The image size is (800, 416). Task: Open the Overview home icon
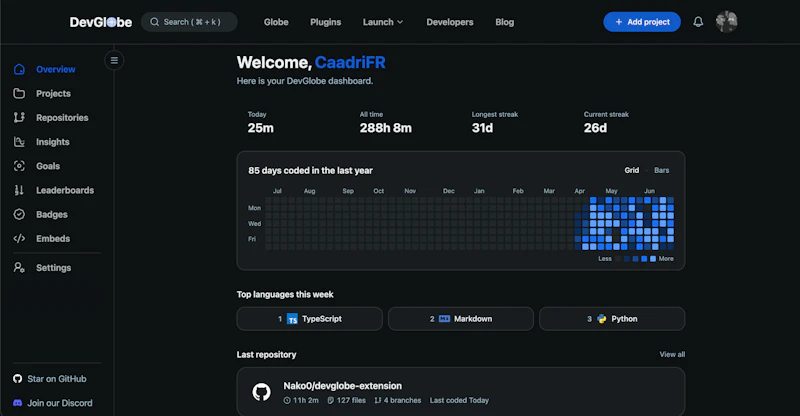(19, 69)
